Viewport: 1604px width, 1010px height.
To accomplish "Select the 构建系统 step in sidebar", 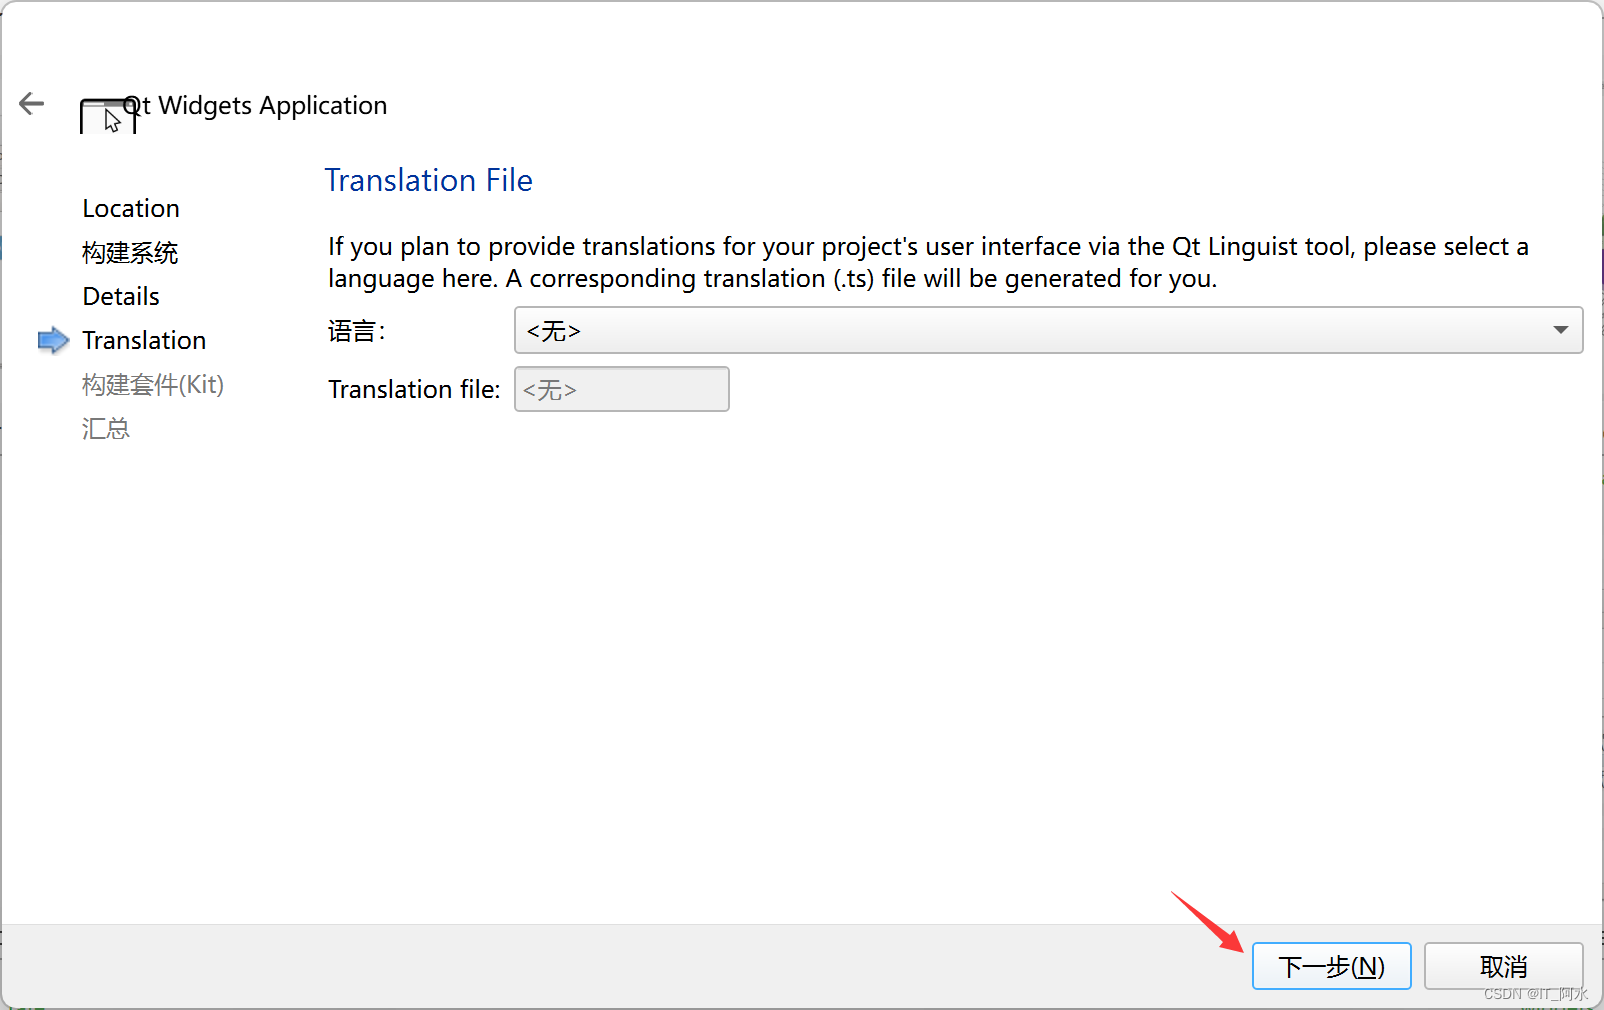I will (x=130, y=252).
